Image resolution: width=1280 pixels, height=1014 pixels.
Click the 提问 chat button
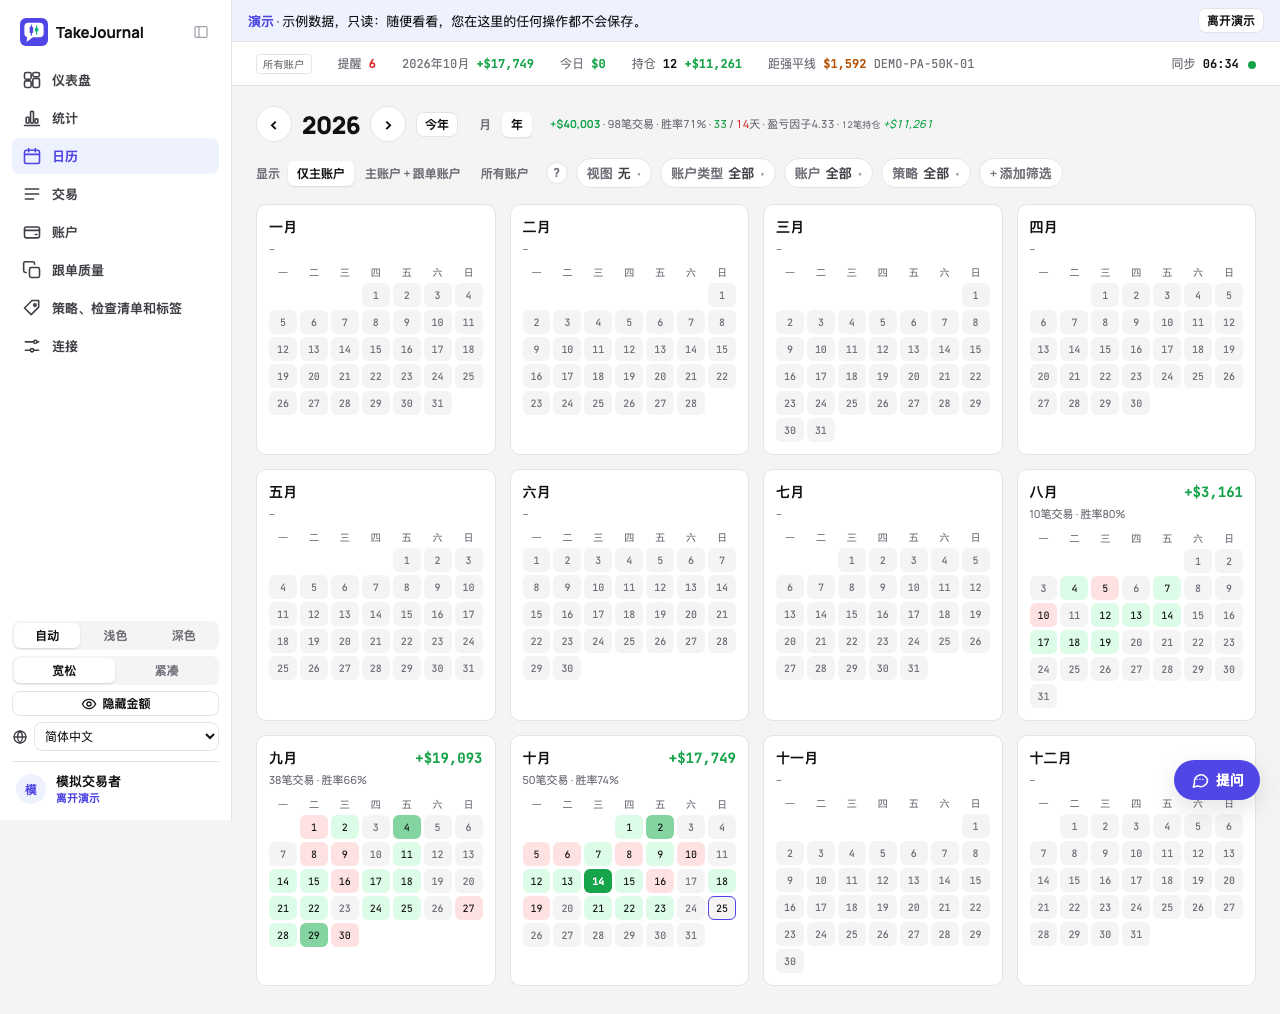(x=1217, y=780)
